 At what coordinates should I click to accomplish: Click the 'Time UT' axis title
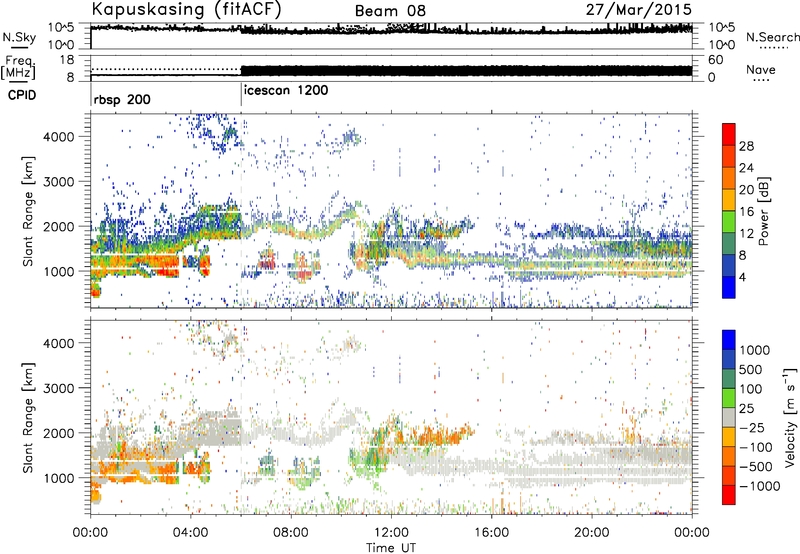click(391, 548)
